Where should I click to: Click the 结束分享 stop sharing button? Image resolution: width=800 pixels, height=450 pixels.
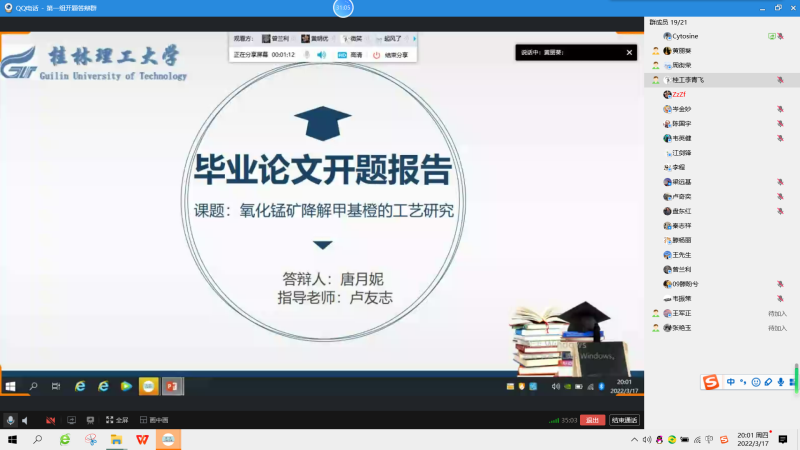coord(394,55)
